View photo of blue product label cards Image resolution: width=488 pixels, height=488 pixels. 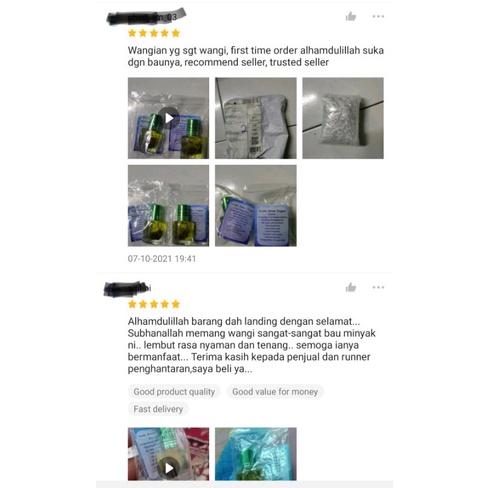click(x=256, y=206)
